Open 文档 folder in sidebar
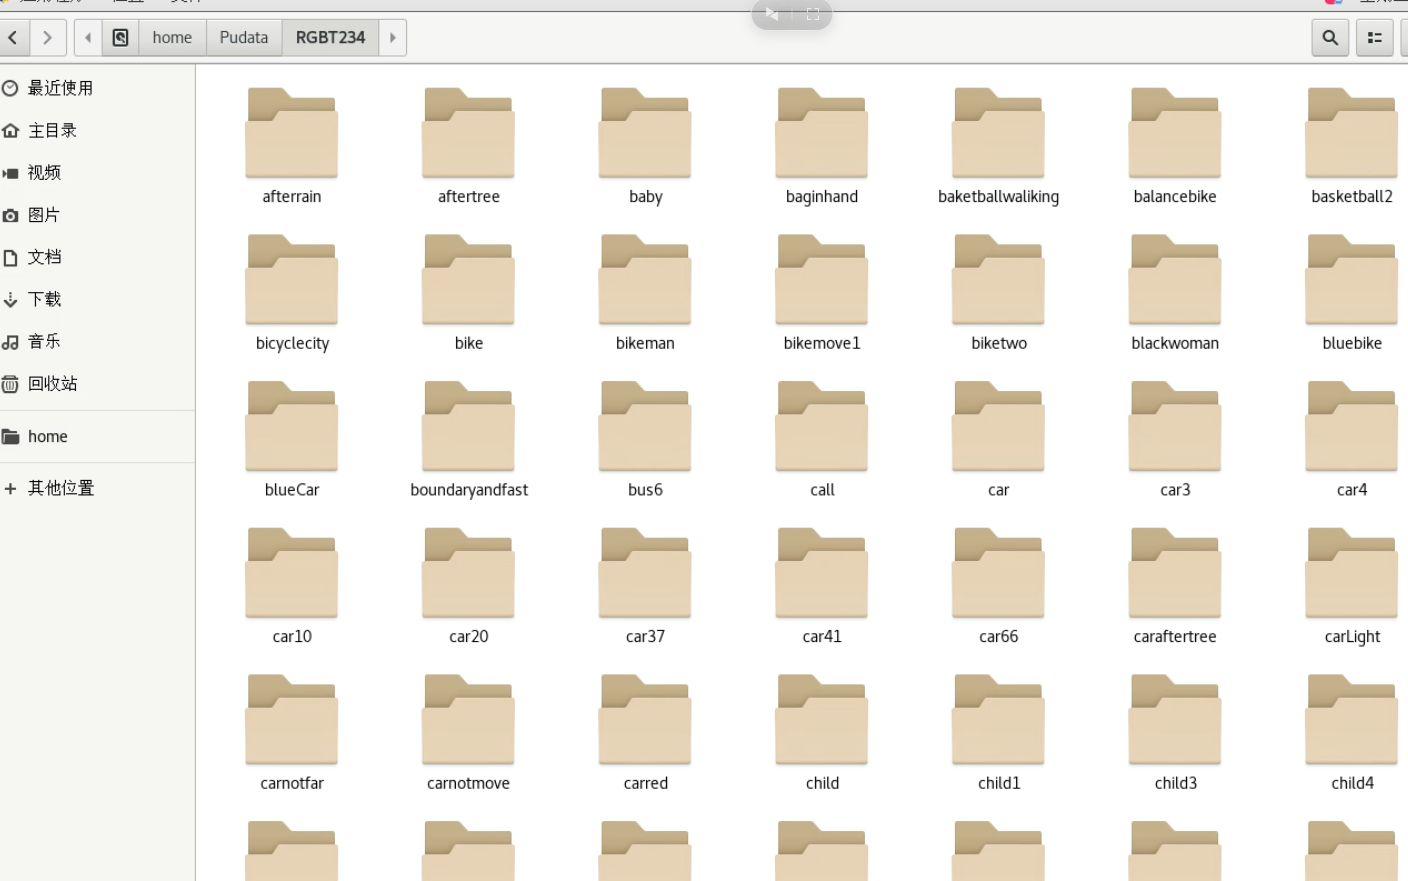Screen dimensions: 1408x881 click(97, 257)
